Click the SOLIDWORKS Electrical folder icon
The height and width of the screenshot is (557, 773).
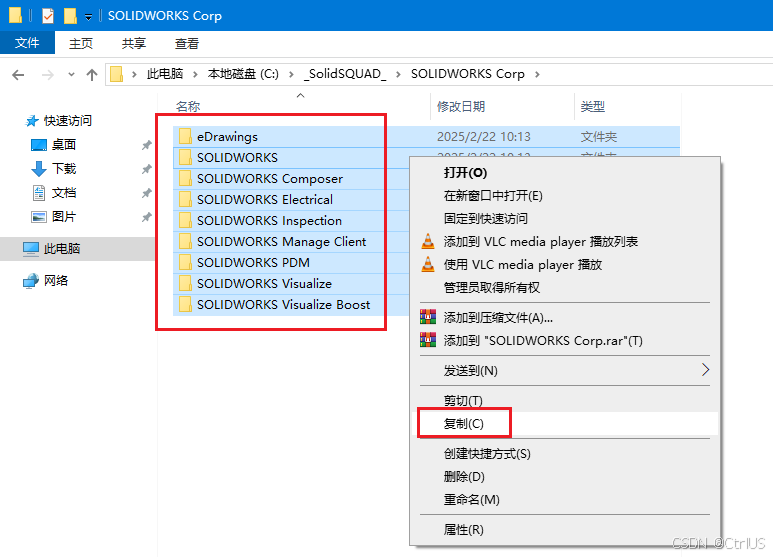185,200
